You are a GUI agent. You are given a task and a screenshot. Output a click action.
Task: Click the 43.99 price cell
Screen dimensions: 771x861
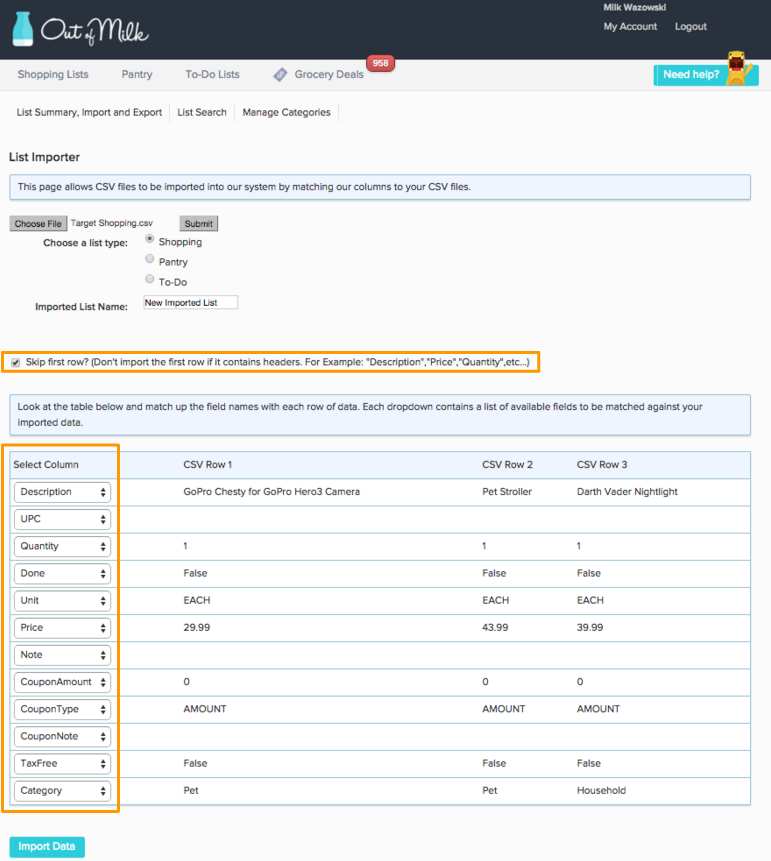click(495, 627)
